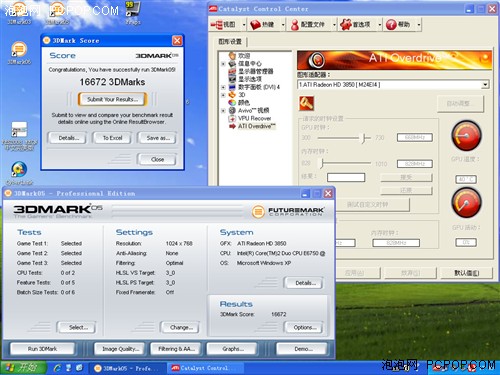Expand the 数字面板 (DVI) 4 node
Screen dimensions: 500x375
(x=223, y=87)
